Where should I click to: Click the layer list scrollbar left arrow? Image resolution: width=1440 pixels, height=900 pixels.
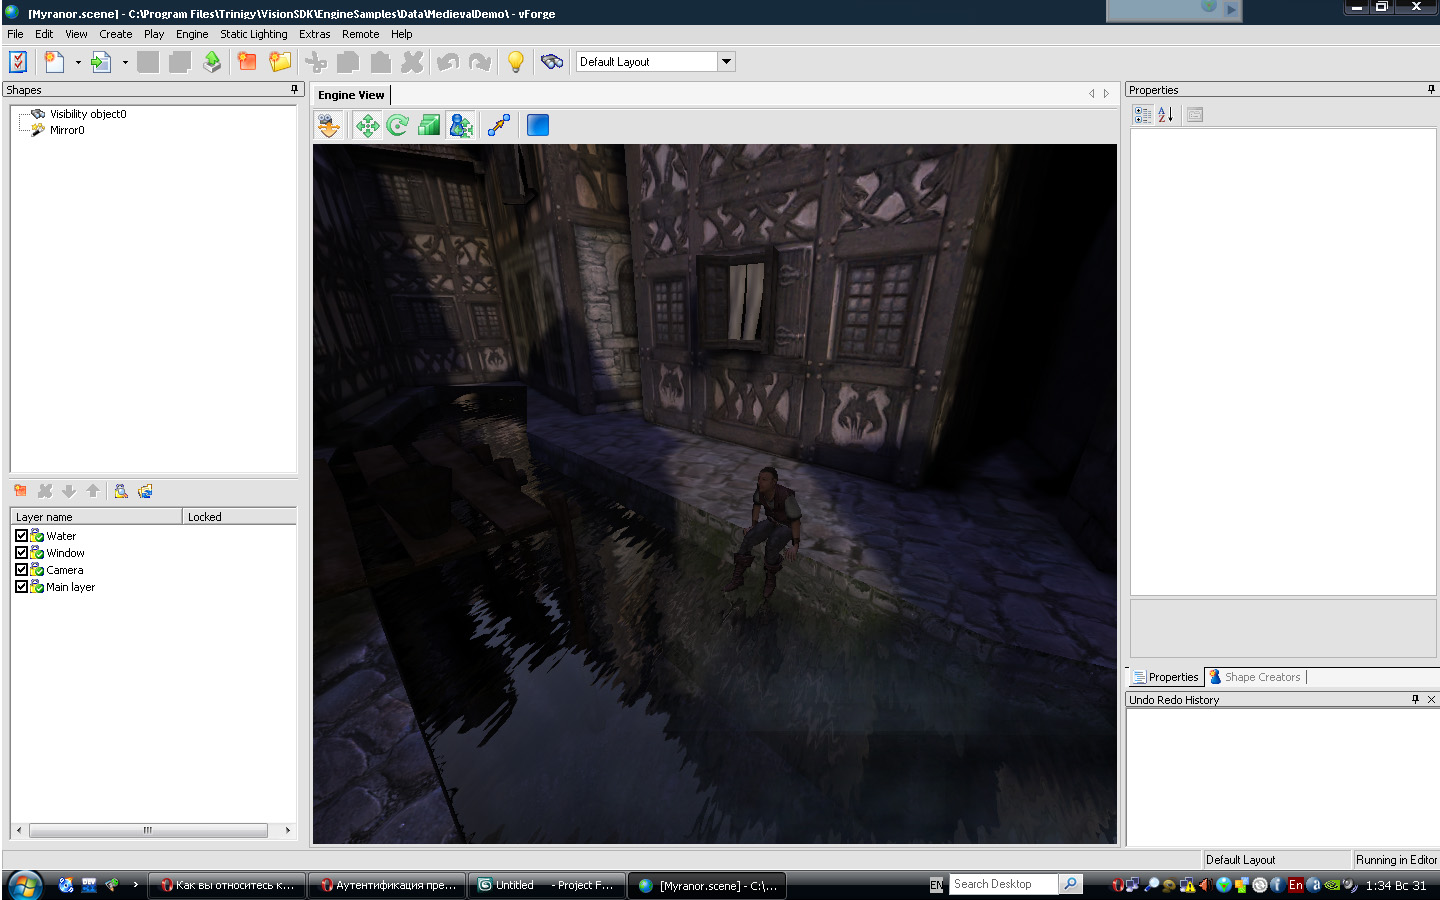click(19, 830)
